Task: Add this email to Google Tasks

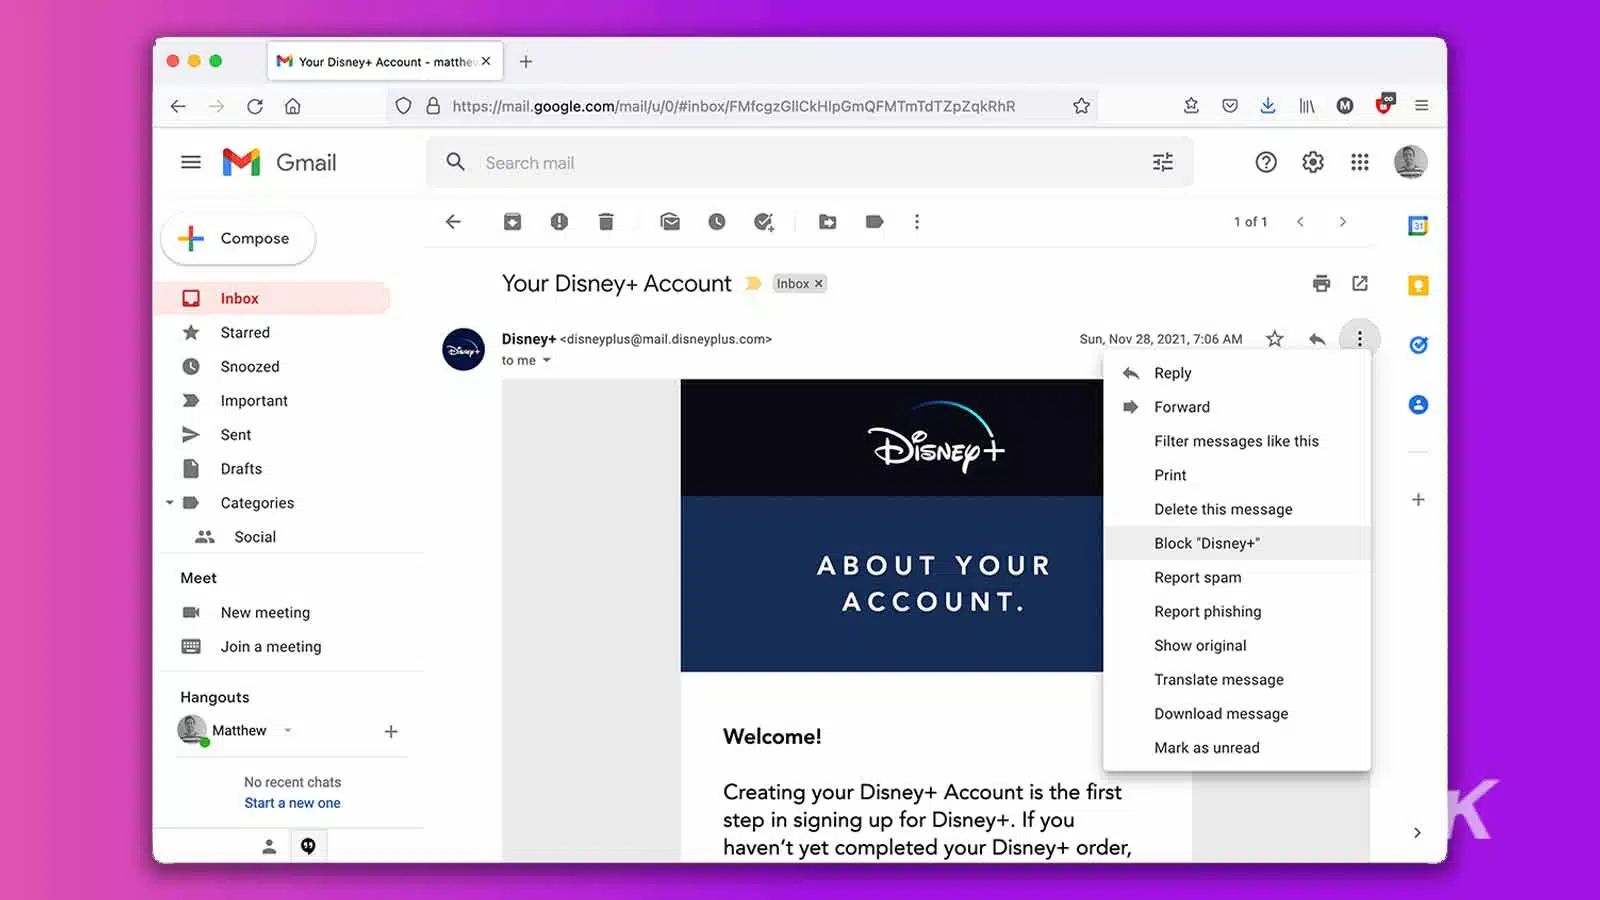Action: [x=764, y=222]
